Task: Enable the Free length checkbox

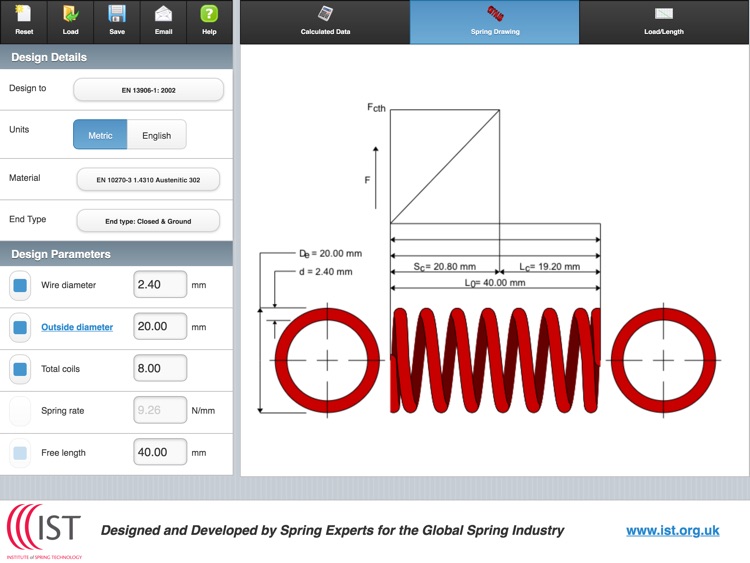Action: coord(20,453)
